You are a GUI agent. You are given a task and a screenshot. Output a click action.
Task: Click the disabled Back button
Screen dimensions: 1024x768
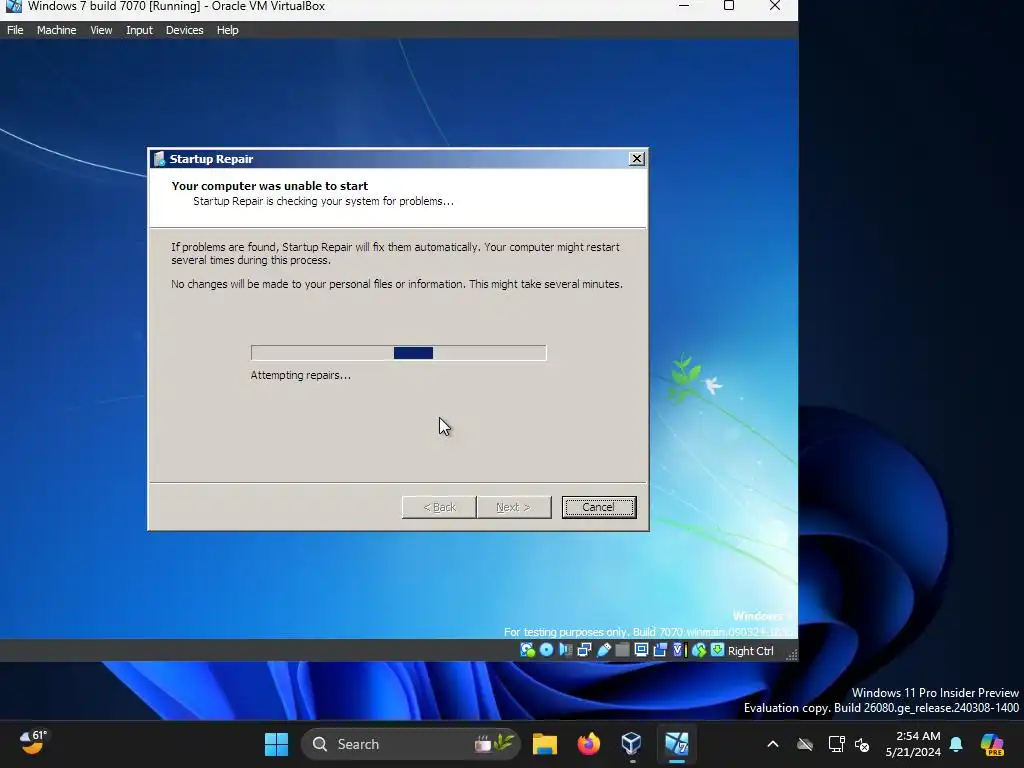tap(439, 507)
